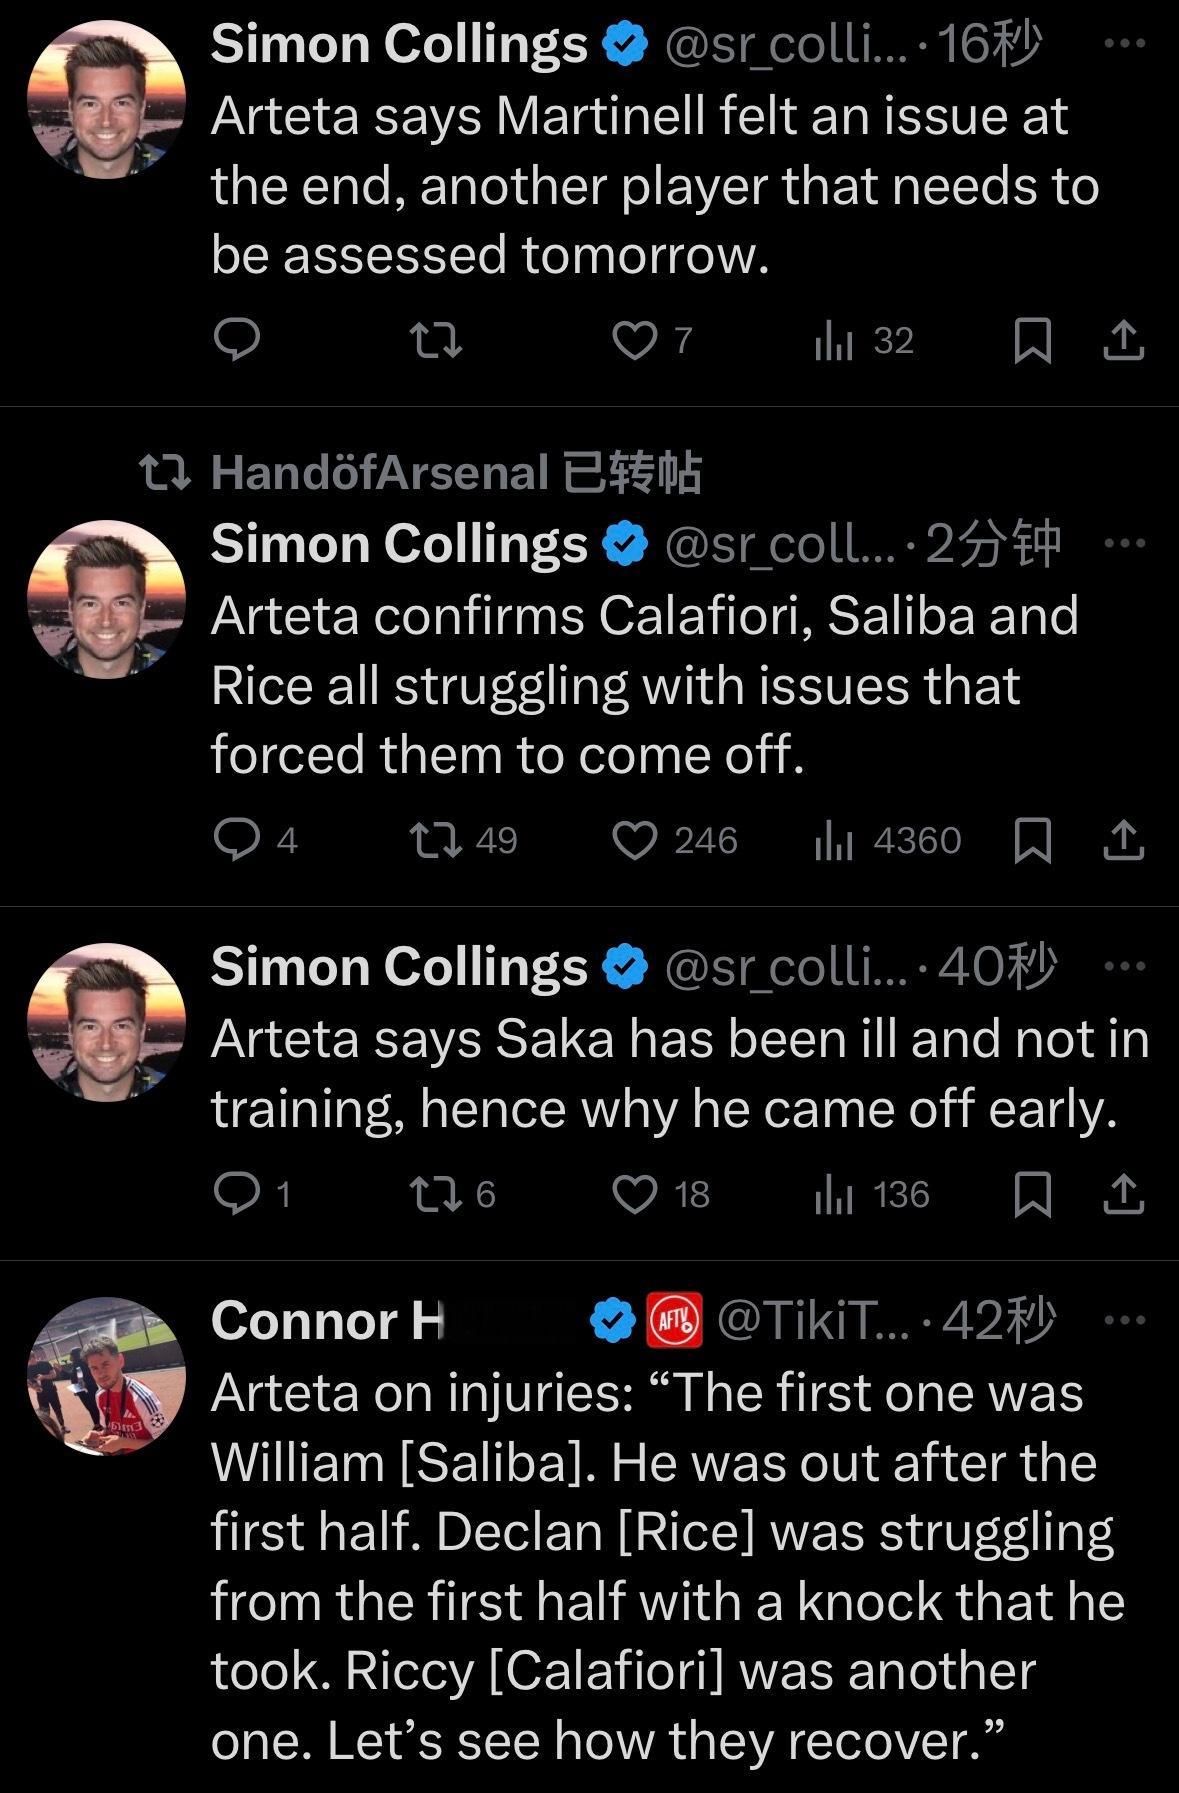This screenshot has width=1179, height=1793.
Task: Click the AFTV affiliation badge
Action: (x=675, y=1321)
